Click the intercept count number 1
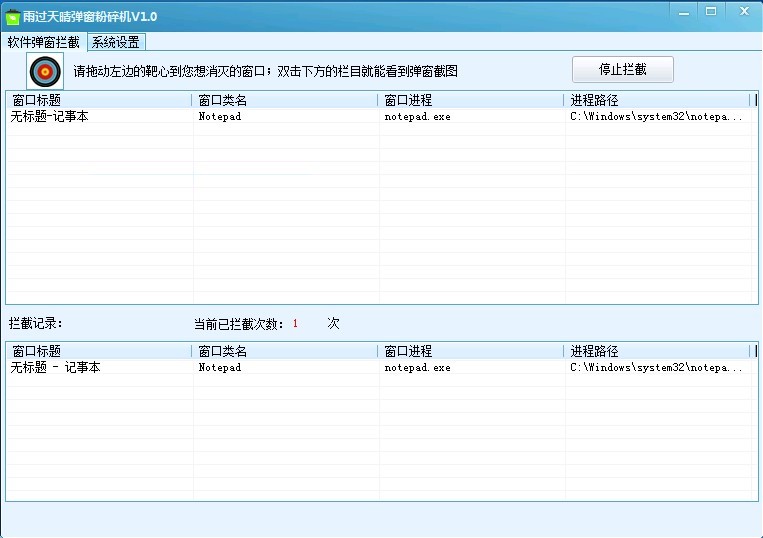Screen dimensions: 763x538 tap(295, 323)
